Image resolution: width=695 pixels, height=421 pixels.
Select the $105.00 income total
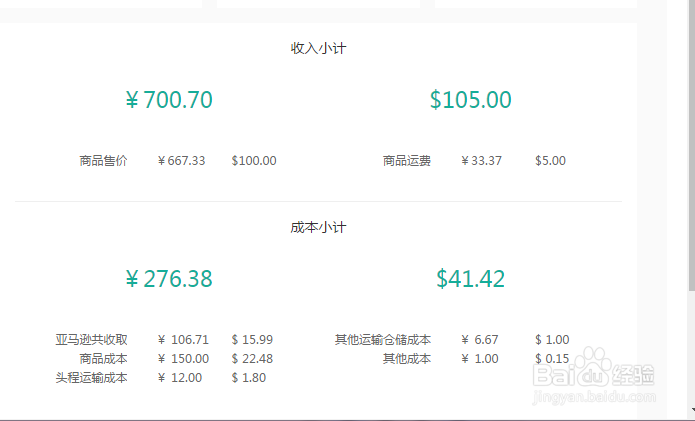pyautogui.click(x=470, y=100)
